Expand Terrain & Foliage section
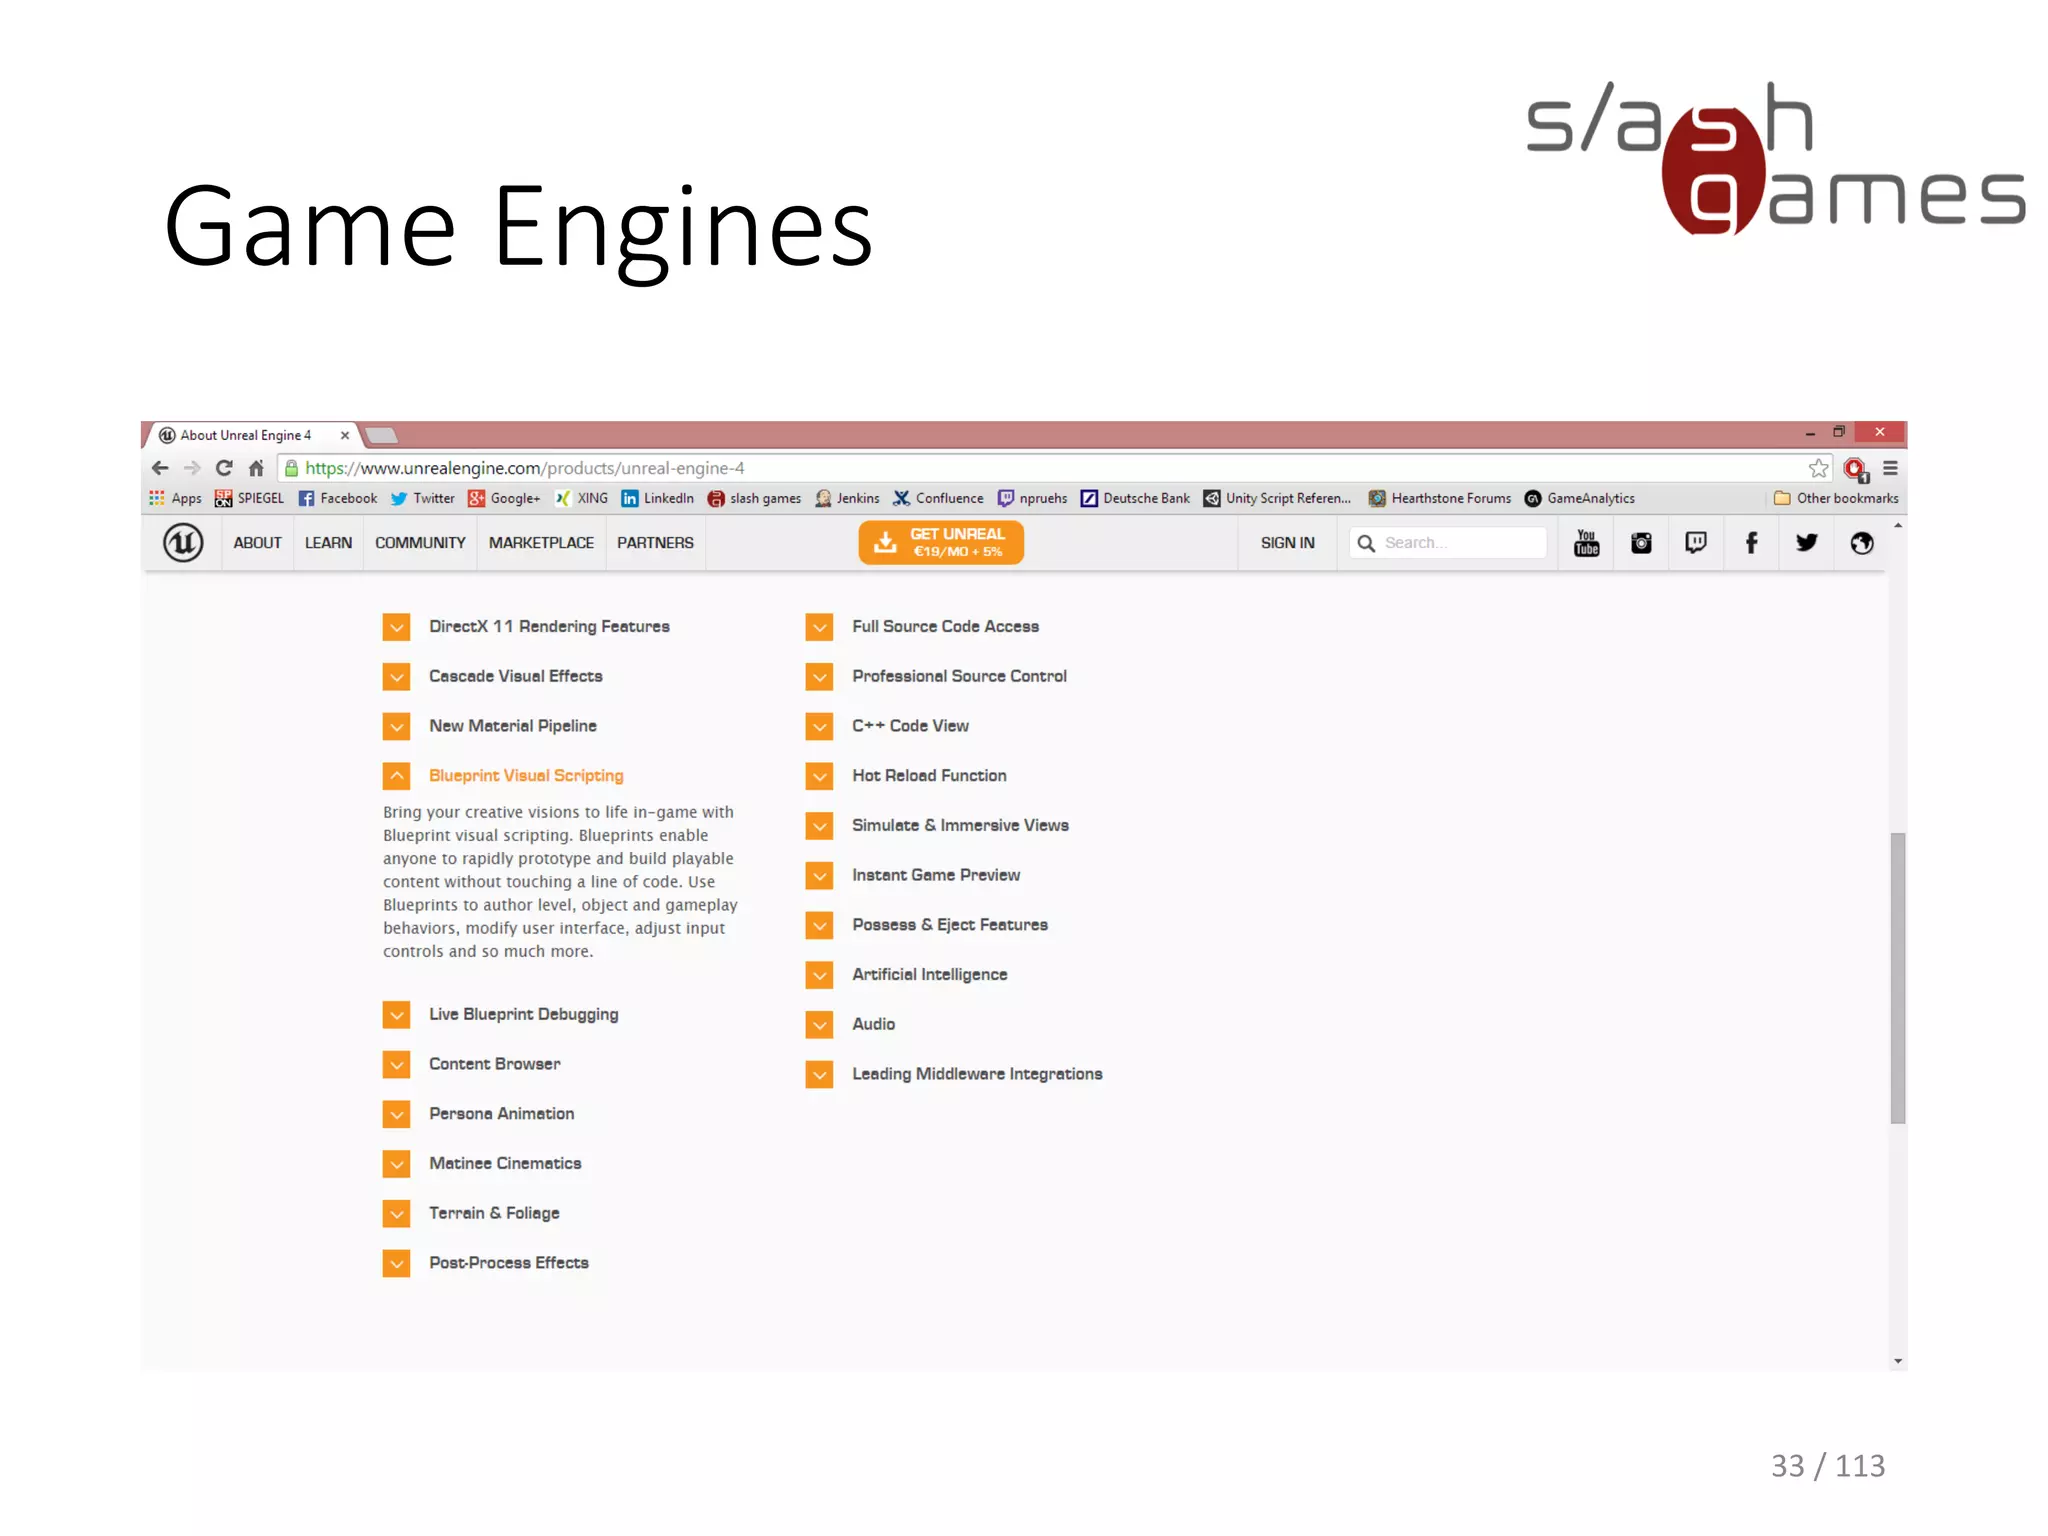The image size is (2048, 1536). click(396, 1213)
